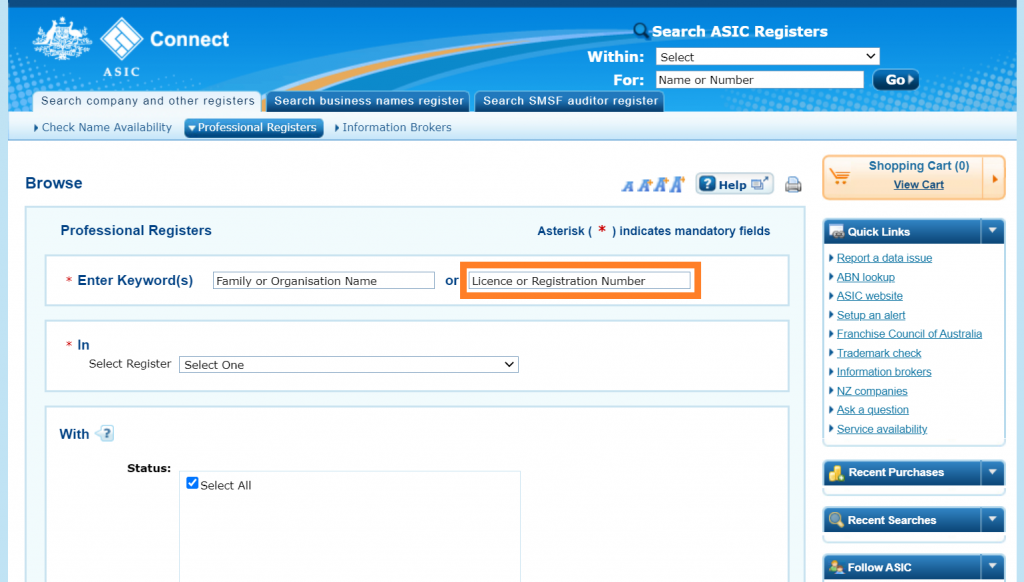Collapse the Quick Links panel
This screenshot has height=582, width=1024.
point(993,231)
